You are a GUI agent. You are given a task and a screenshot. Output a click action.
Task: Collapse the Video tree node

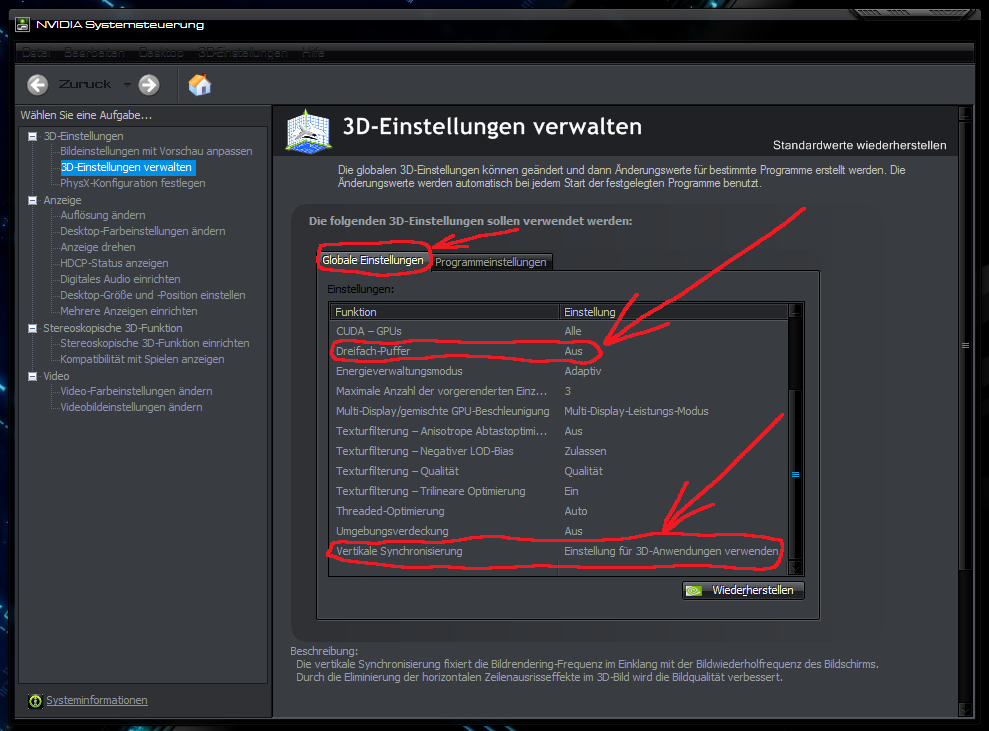coord(32,376)
